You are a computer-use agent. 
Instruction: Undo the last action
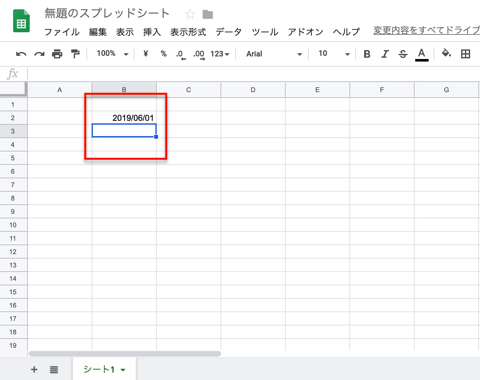[x=21, y=54]
